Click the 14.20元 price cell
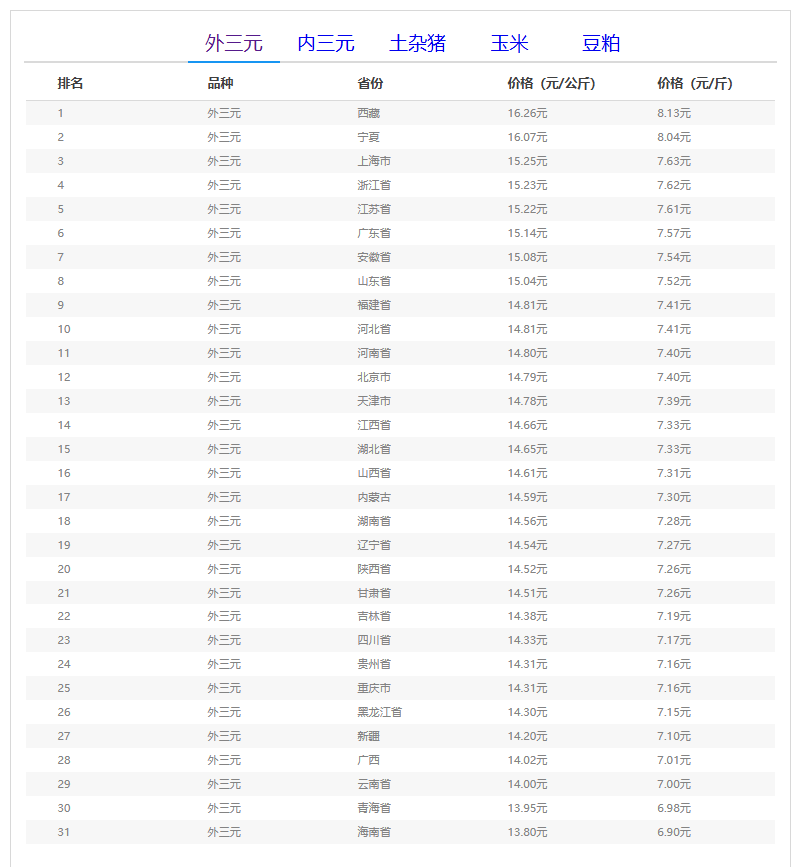The image size is (811, 867). point(527,737)
